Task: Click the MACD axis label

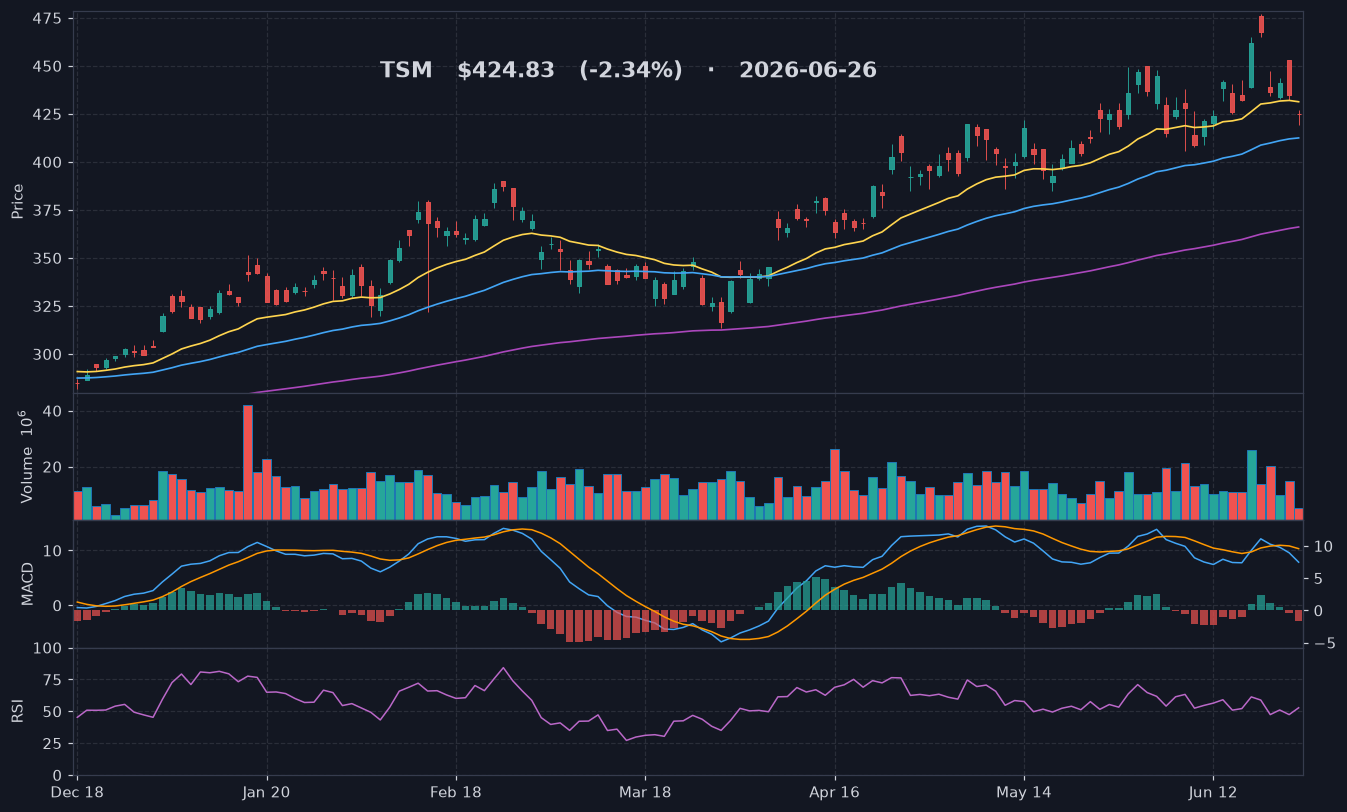Action: [28, 583]
